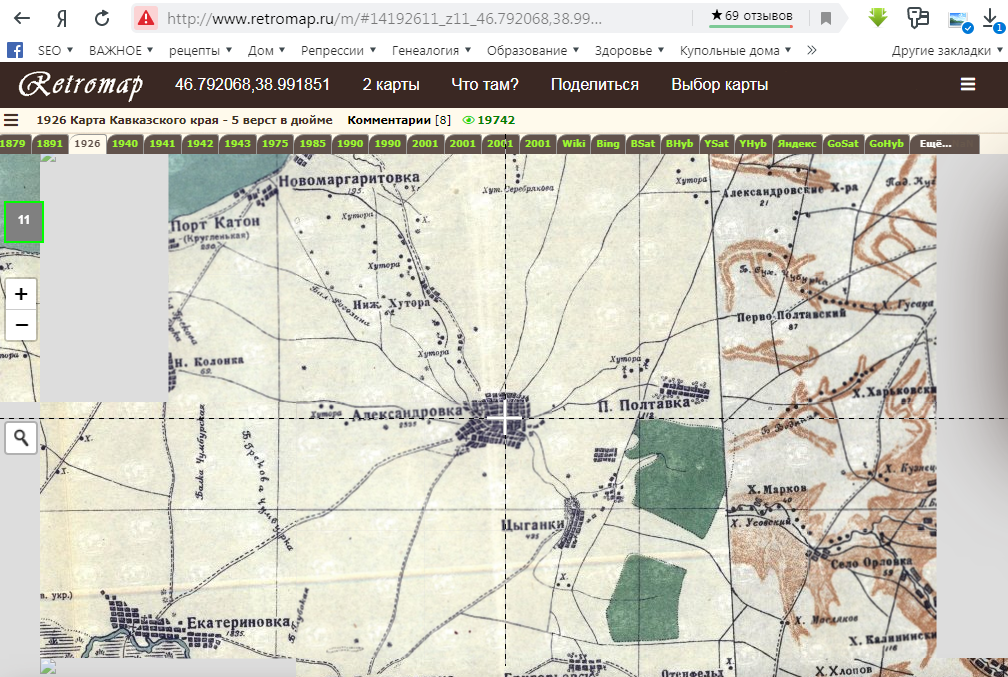The width and height of the screenshot is (1008, 677).
Task: Click the 69 отзывов reviews badge
Action: pyautogui.click(x=752, y=17)
